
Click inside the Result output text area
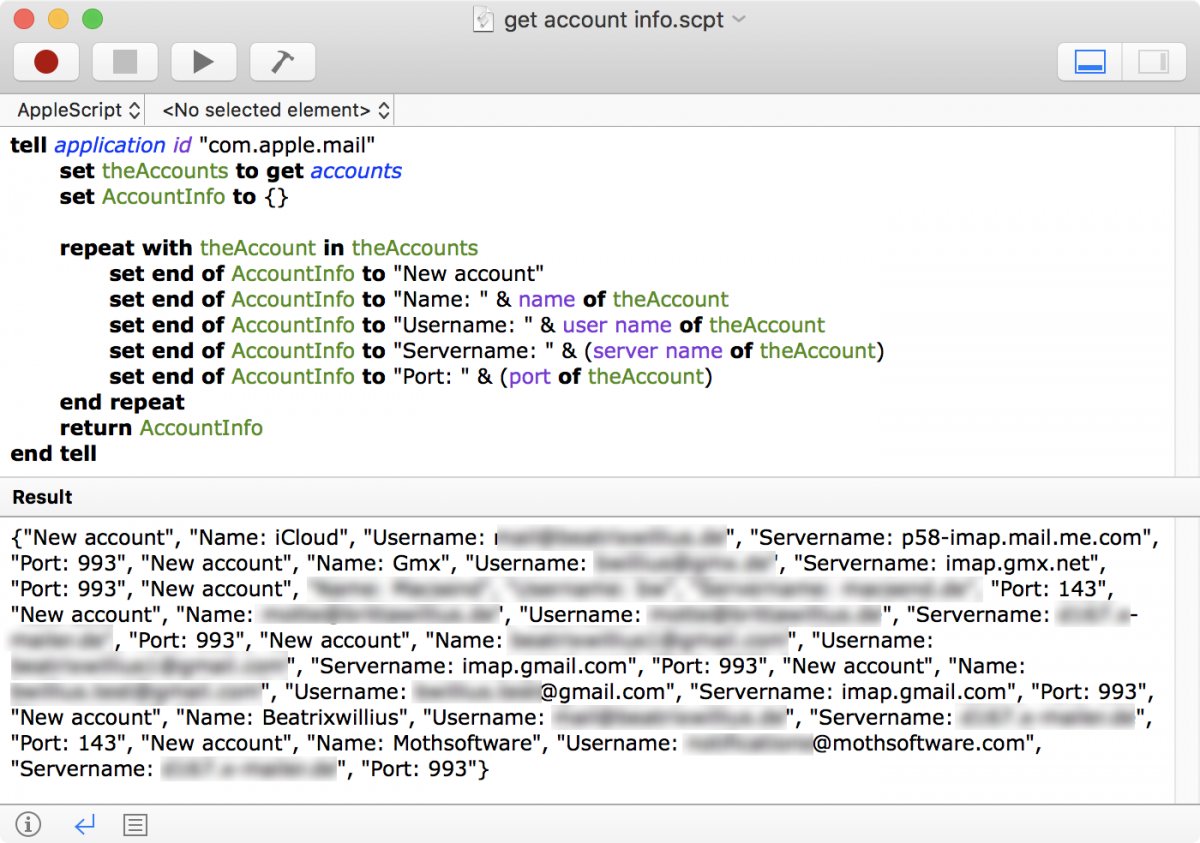[x=600, y=650]
